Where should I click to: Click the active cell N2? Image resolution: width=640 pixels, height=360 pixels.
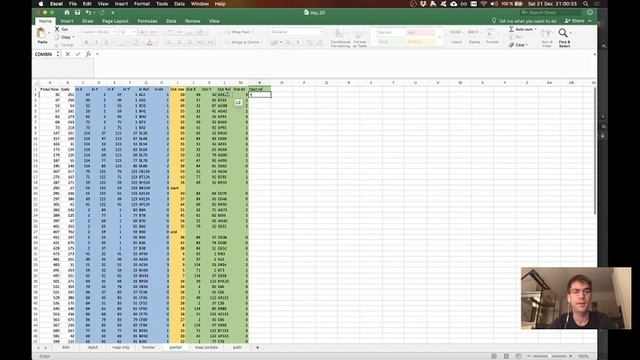pos(260,95)
